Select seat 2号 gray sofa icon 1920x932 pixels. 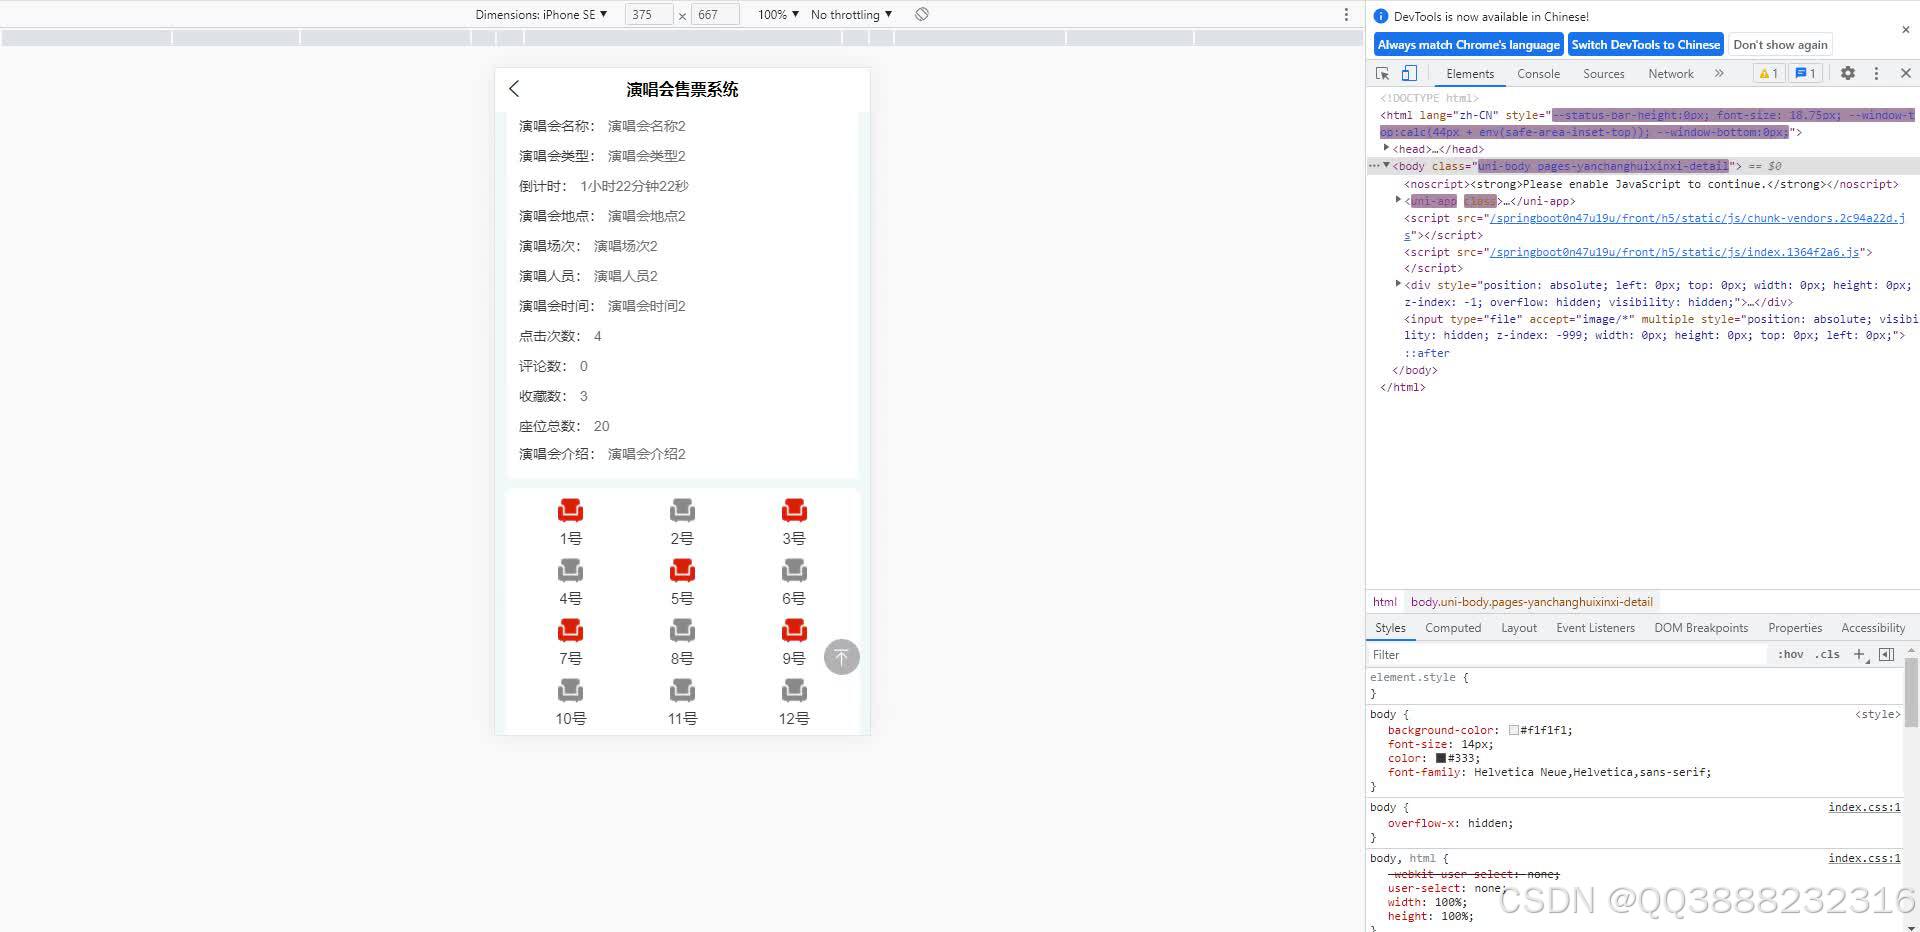(x=682, y=511)
